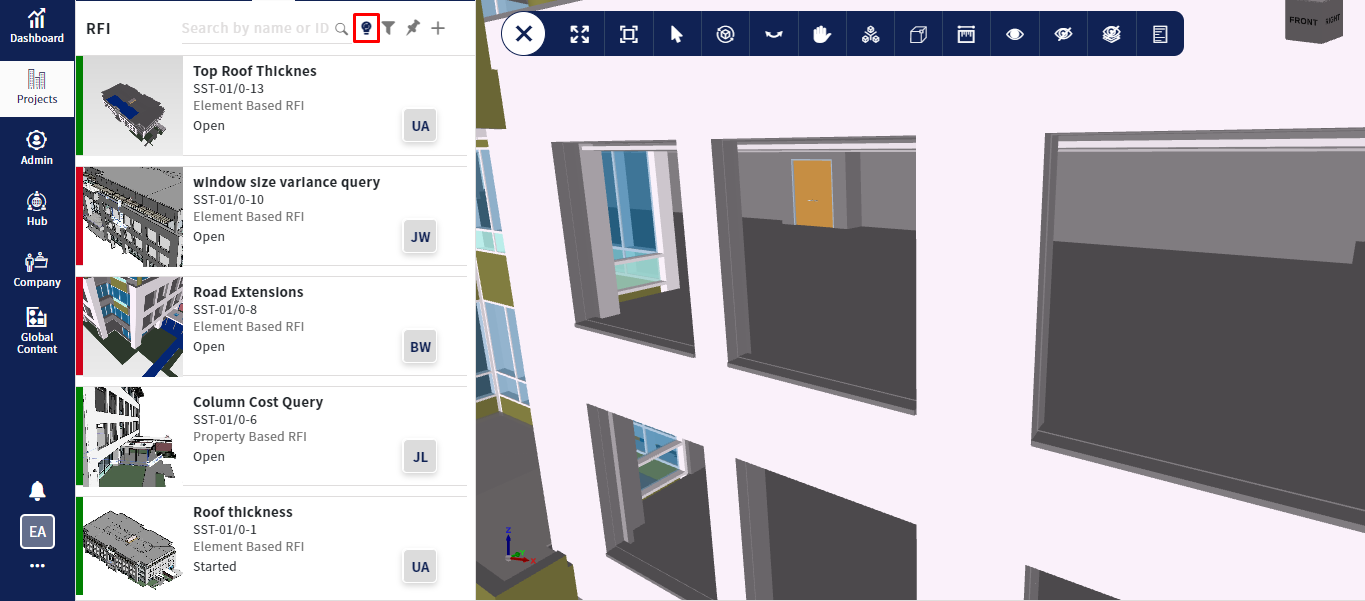Click the 'Open' status on Road Extensions

point(209,347)
